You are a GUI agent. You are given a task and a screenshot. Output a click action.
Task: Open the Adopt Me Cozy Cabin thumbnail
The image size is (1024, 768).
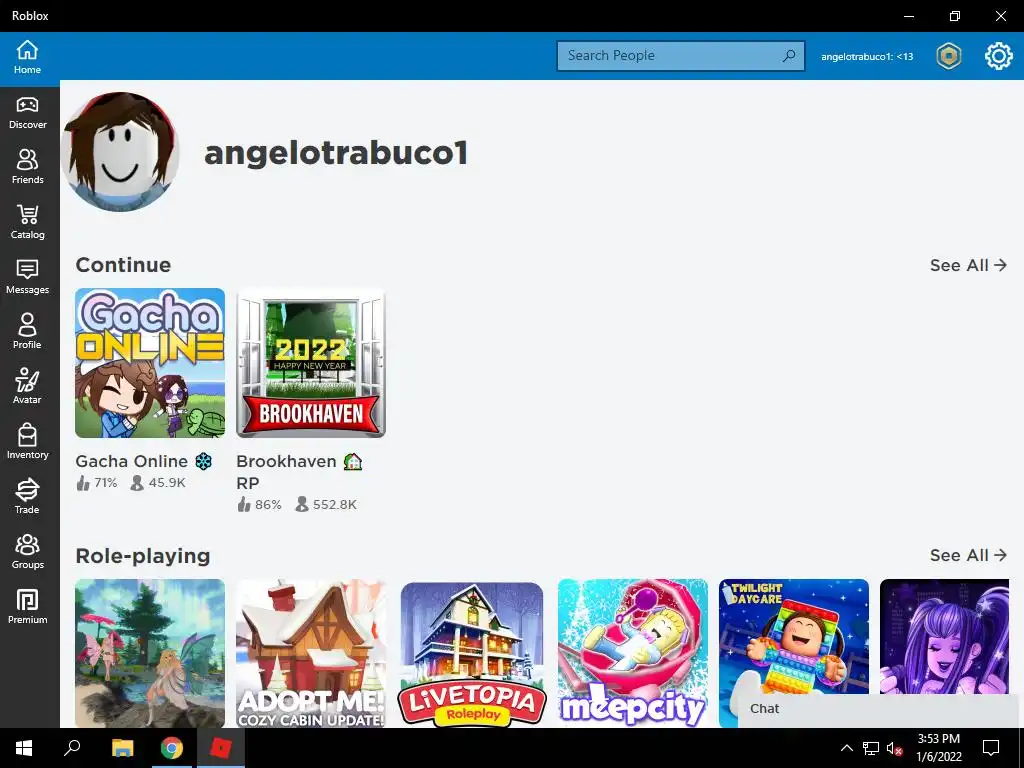(x=311, y=653)
